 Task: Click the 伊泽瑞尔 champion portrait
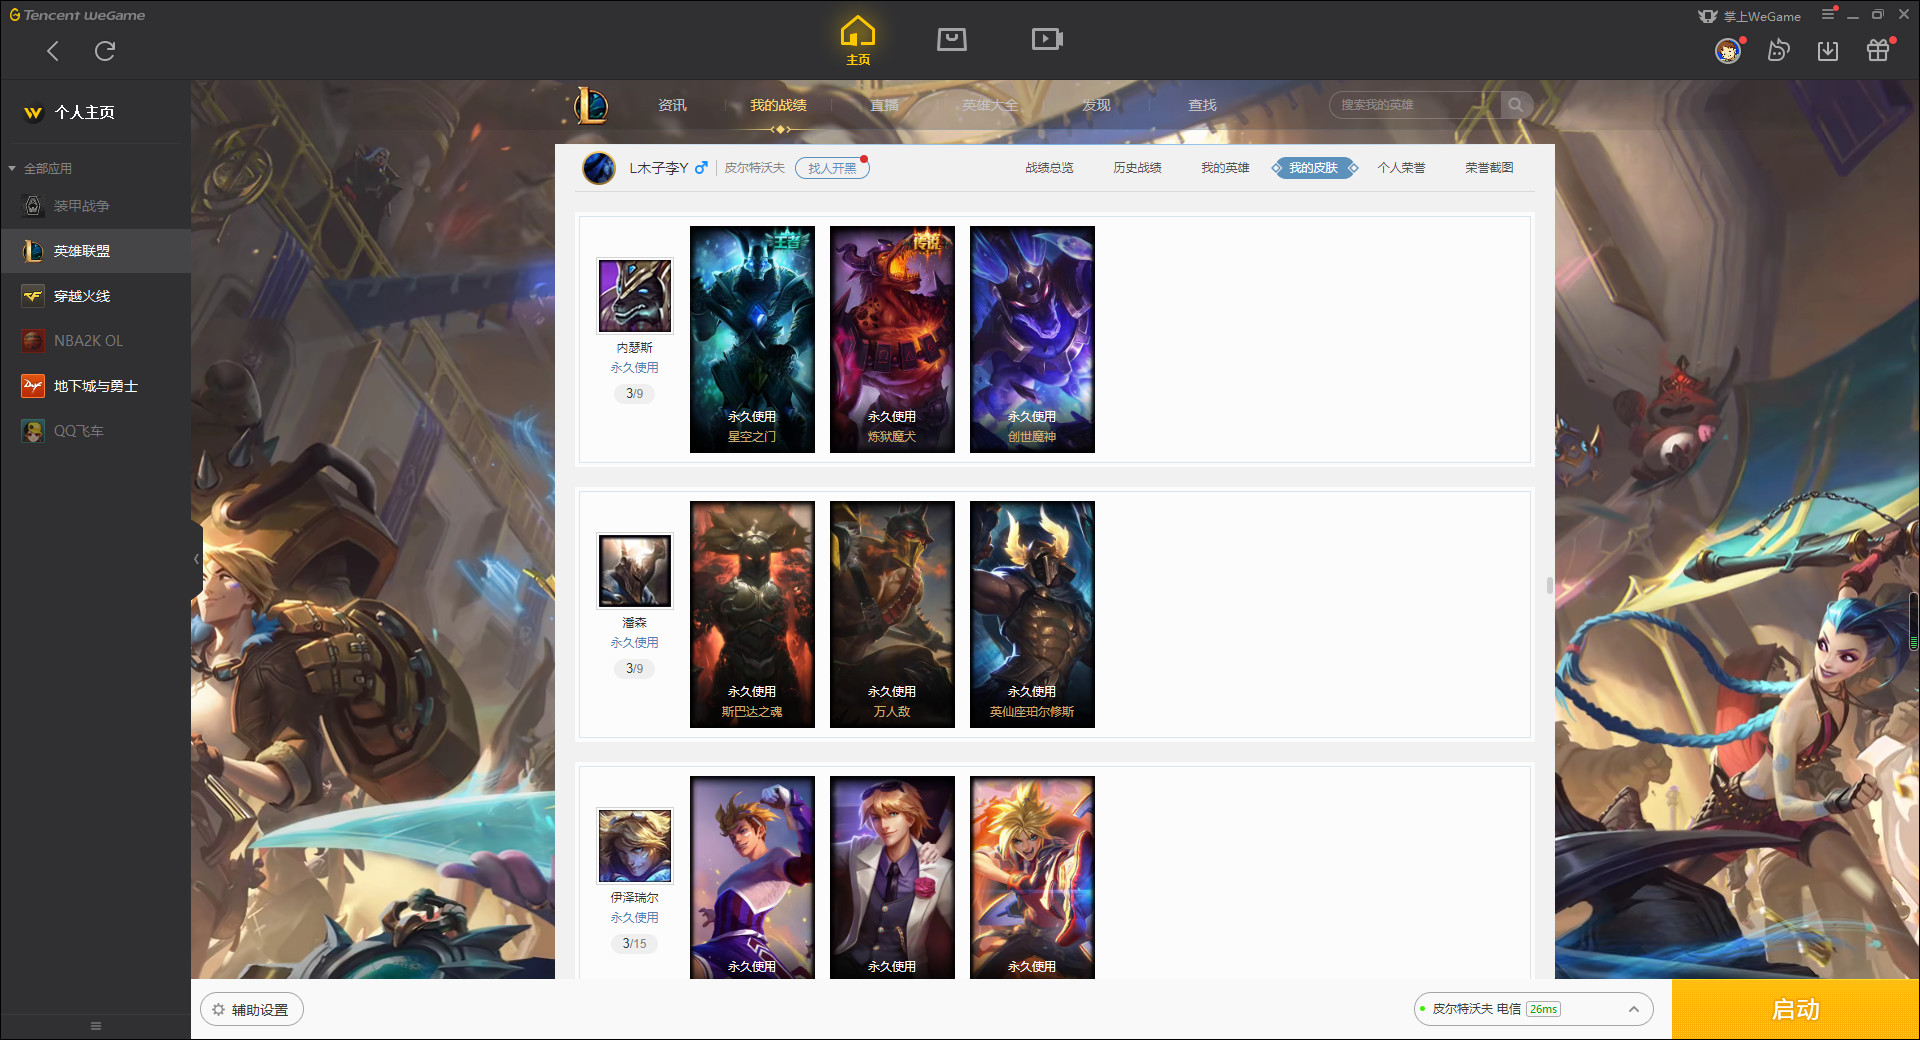click(635, 846)
